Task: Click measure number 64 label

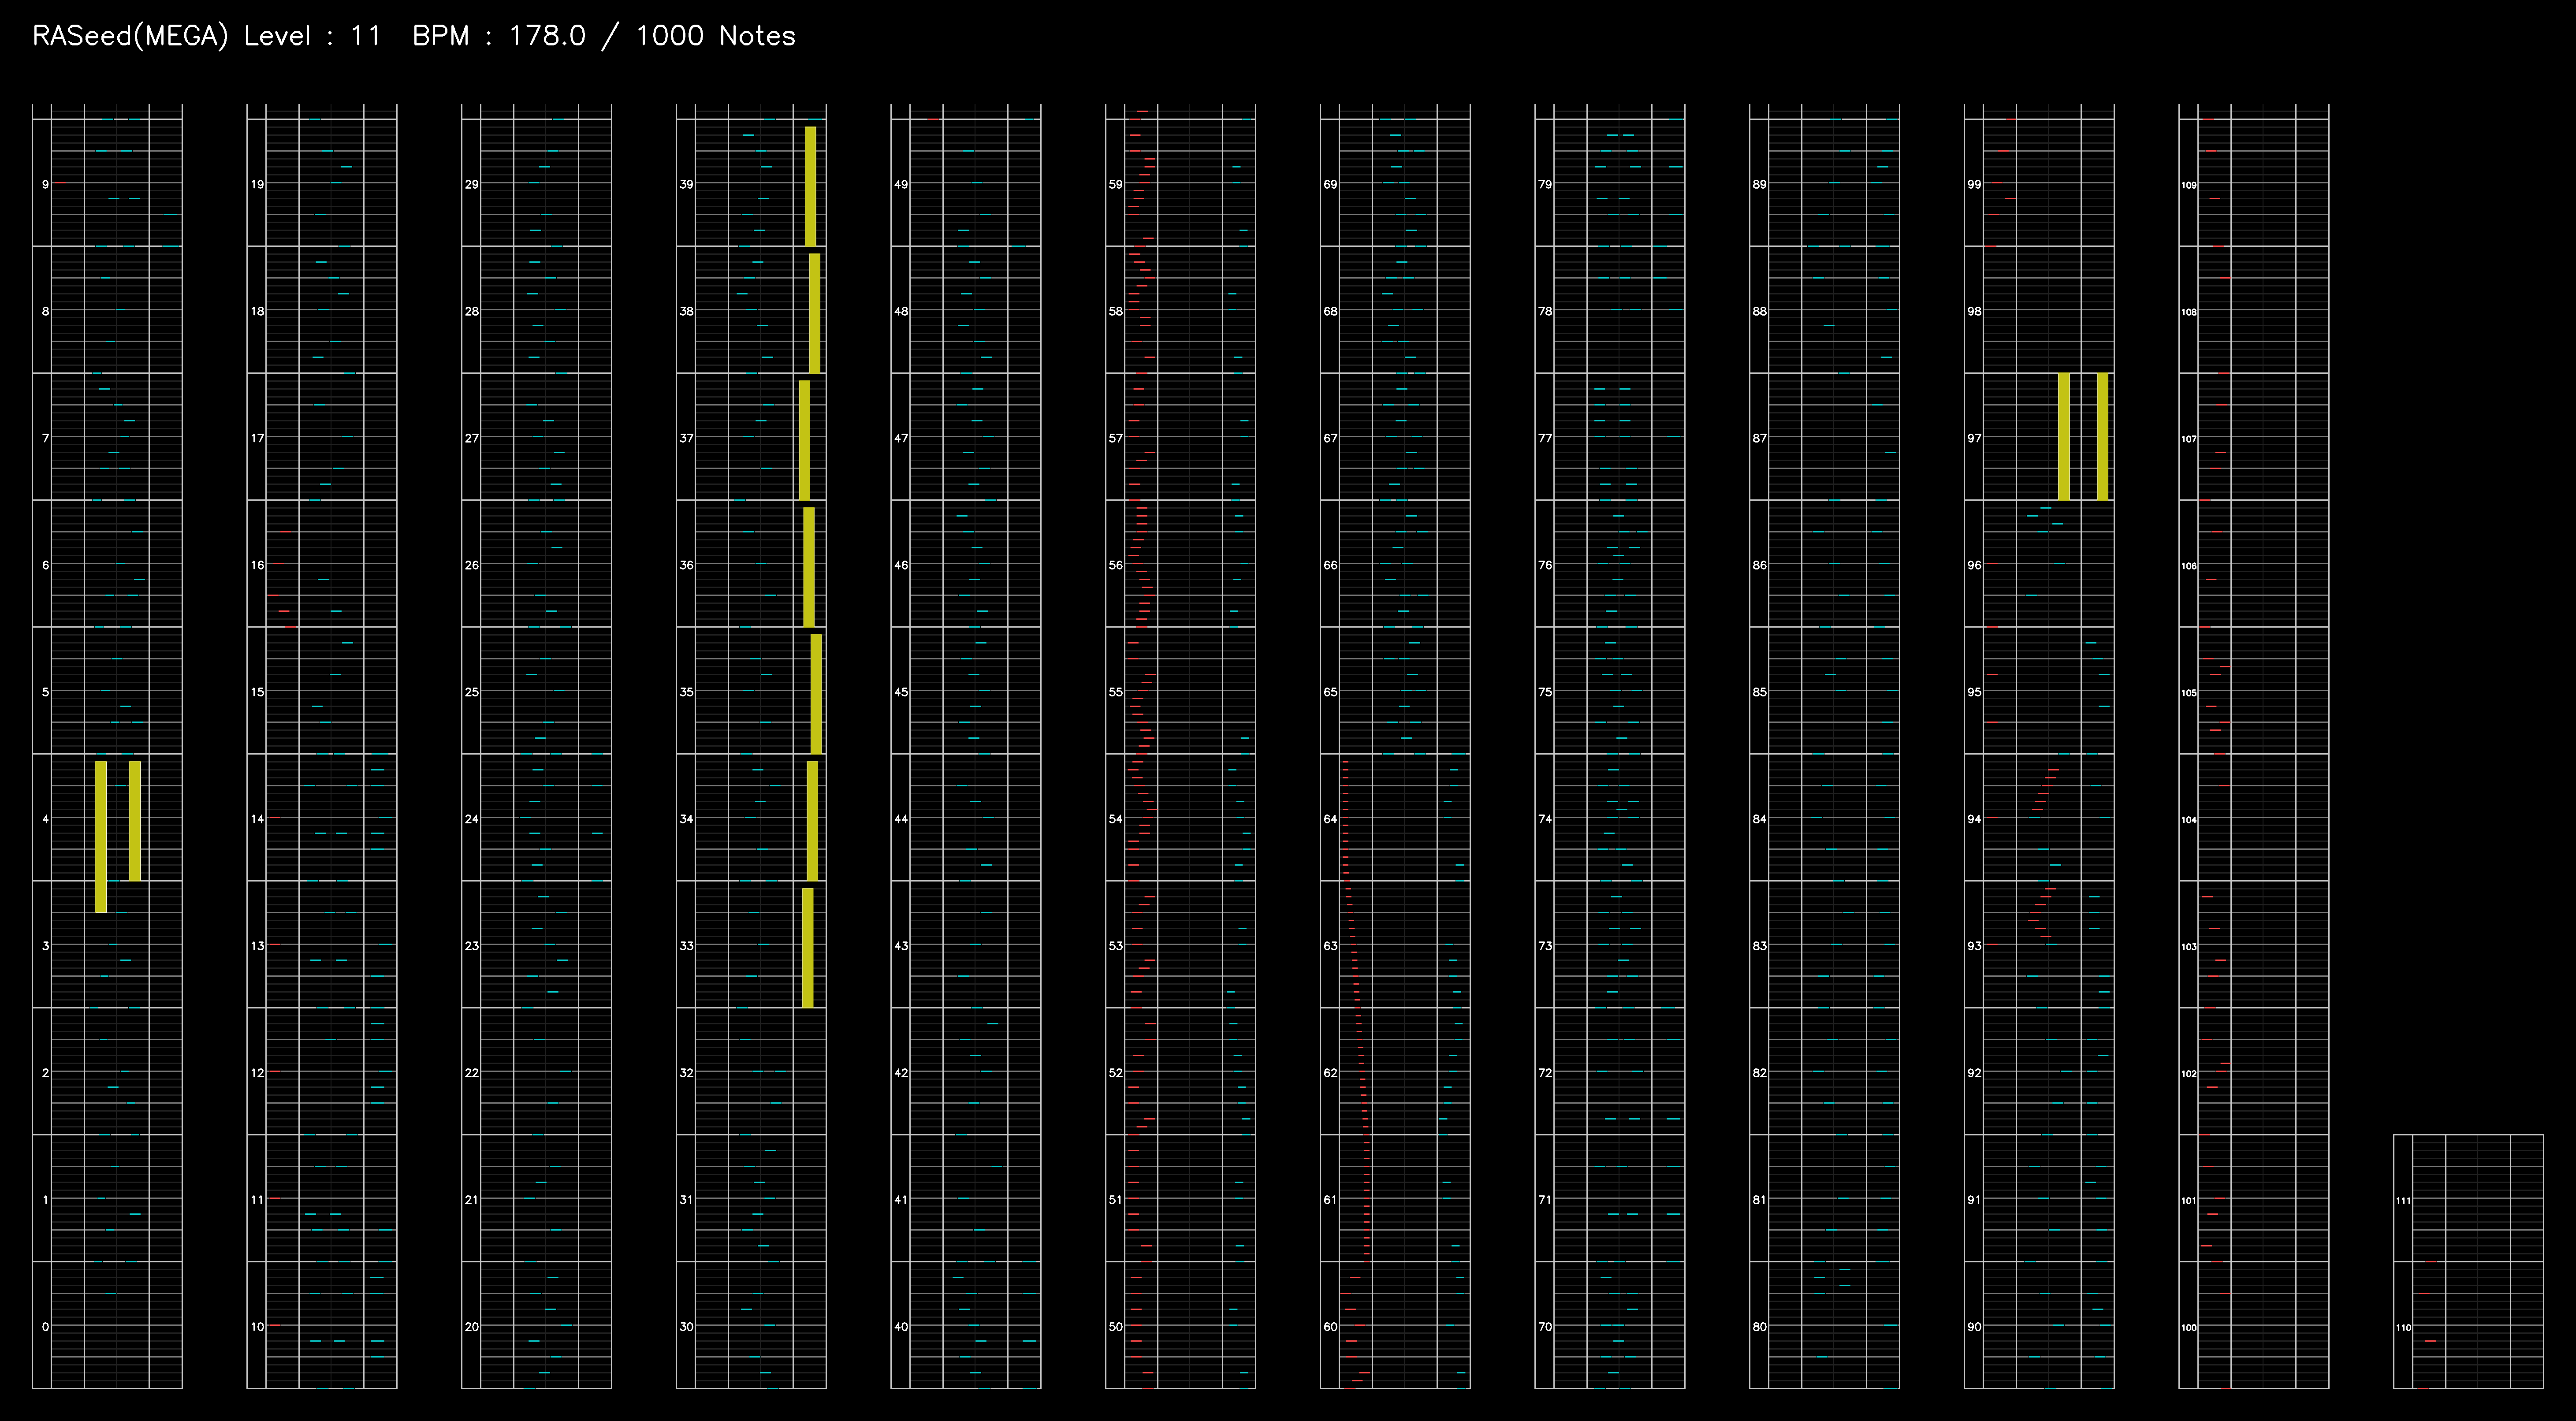Action: click(1330, 819)
